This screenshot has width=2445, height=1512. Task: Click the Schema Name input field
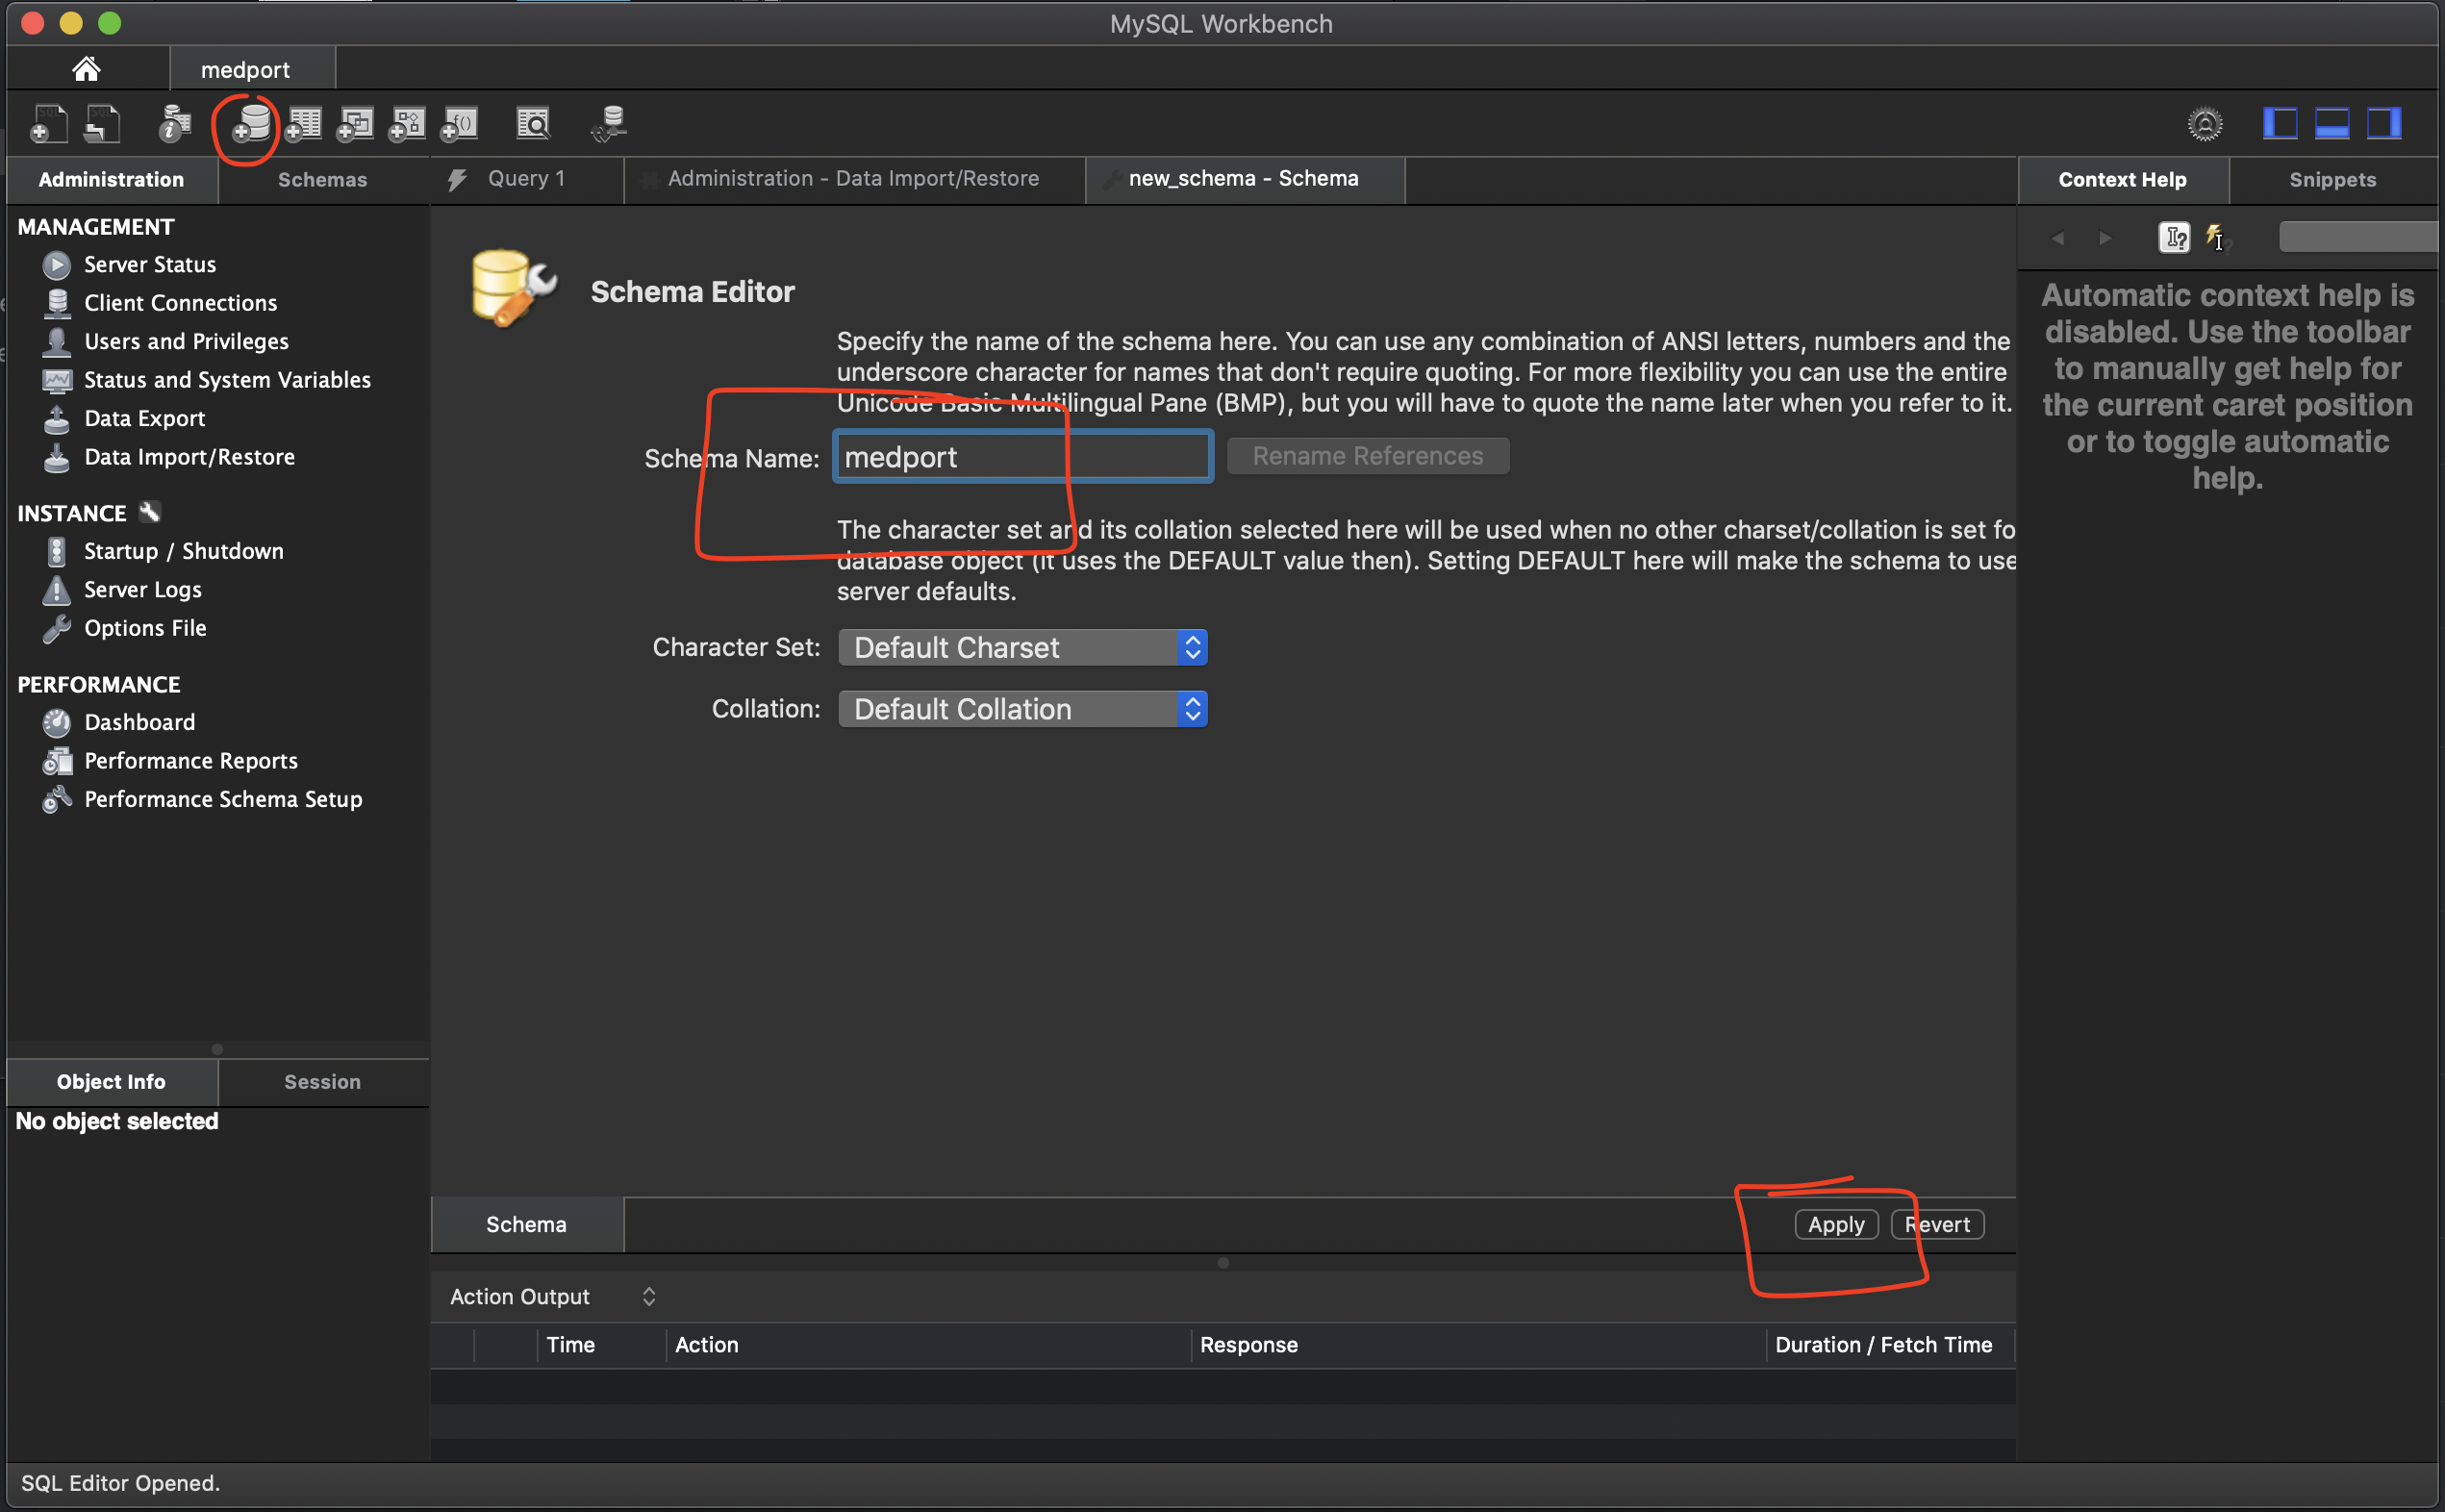(1020, 456)
